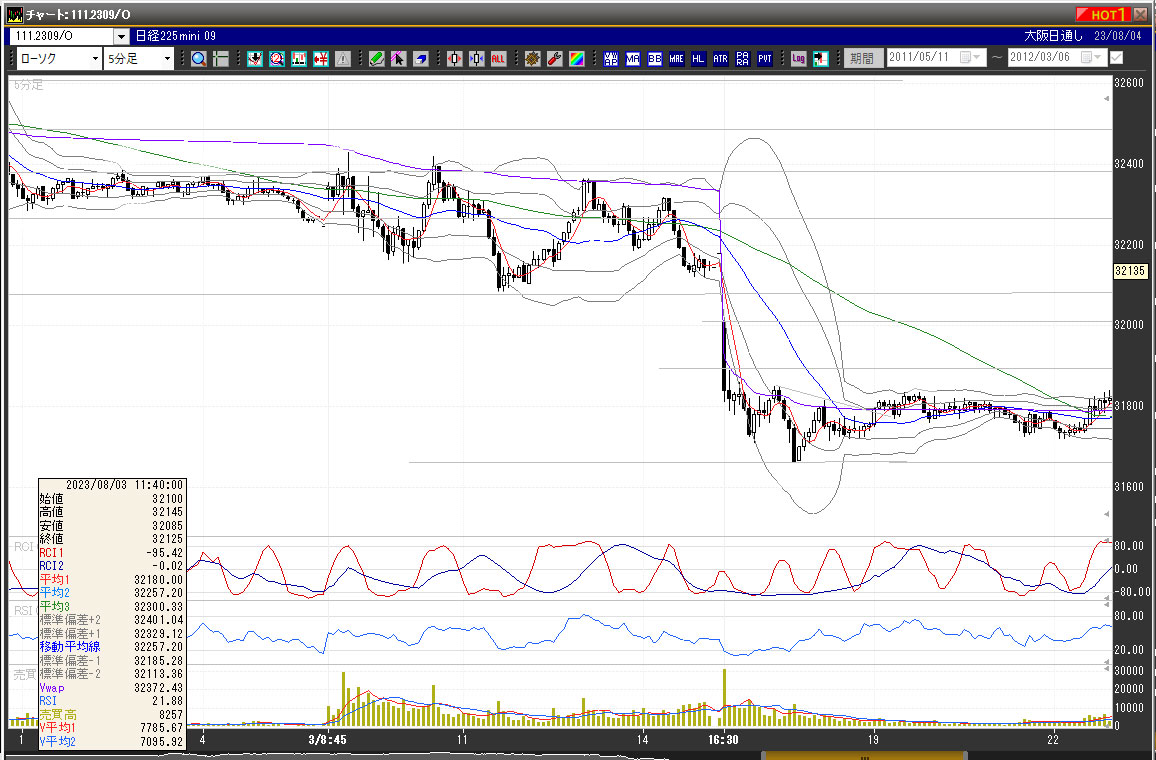Click the warning triangle alert icon
This screenshot has height=760, width=1156.
[343, 59]
